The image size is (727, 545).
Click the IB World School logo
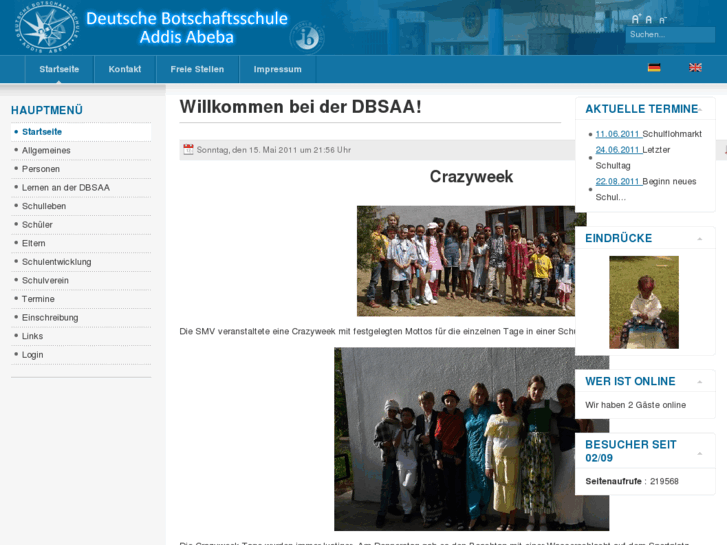[x=306, y=38]
